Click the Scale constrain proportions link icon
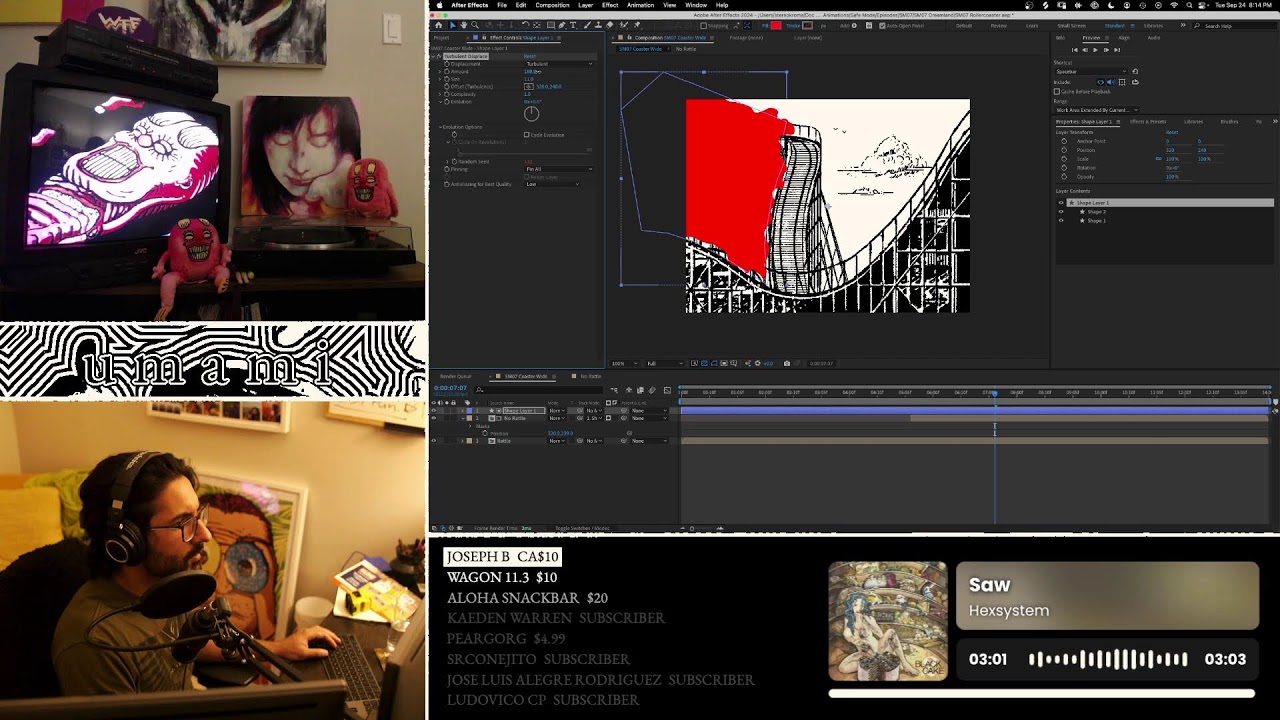Screen dimensions: 1280x720 (x=1159, y=159)
